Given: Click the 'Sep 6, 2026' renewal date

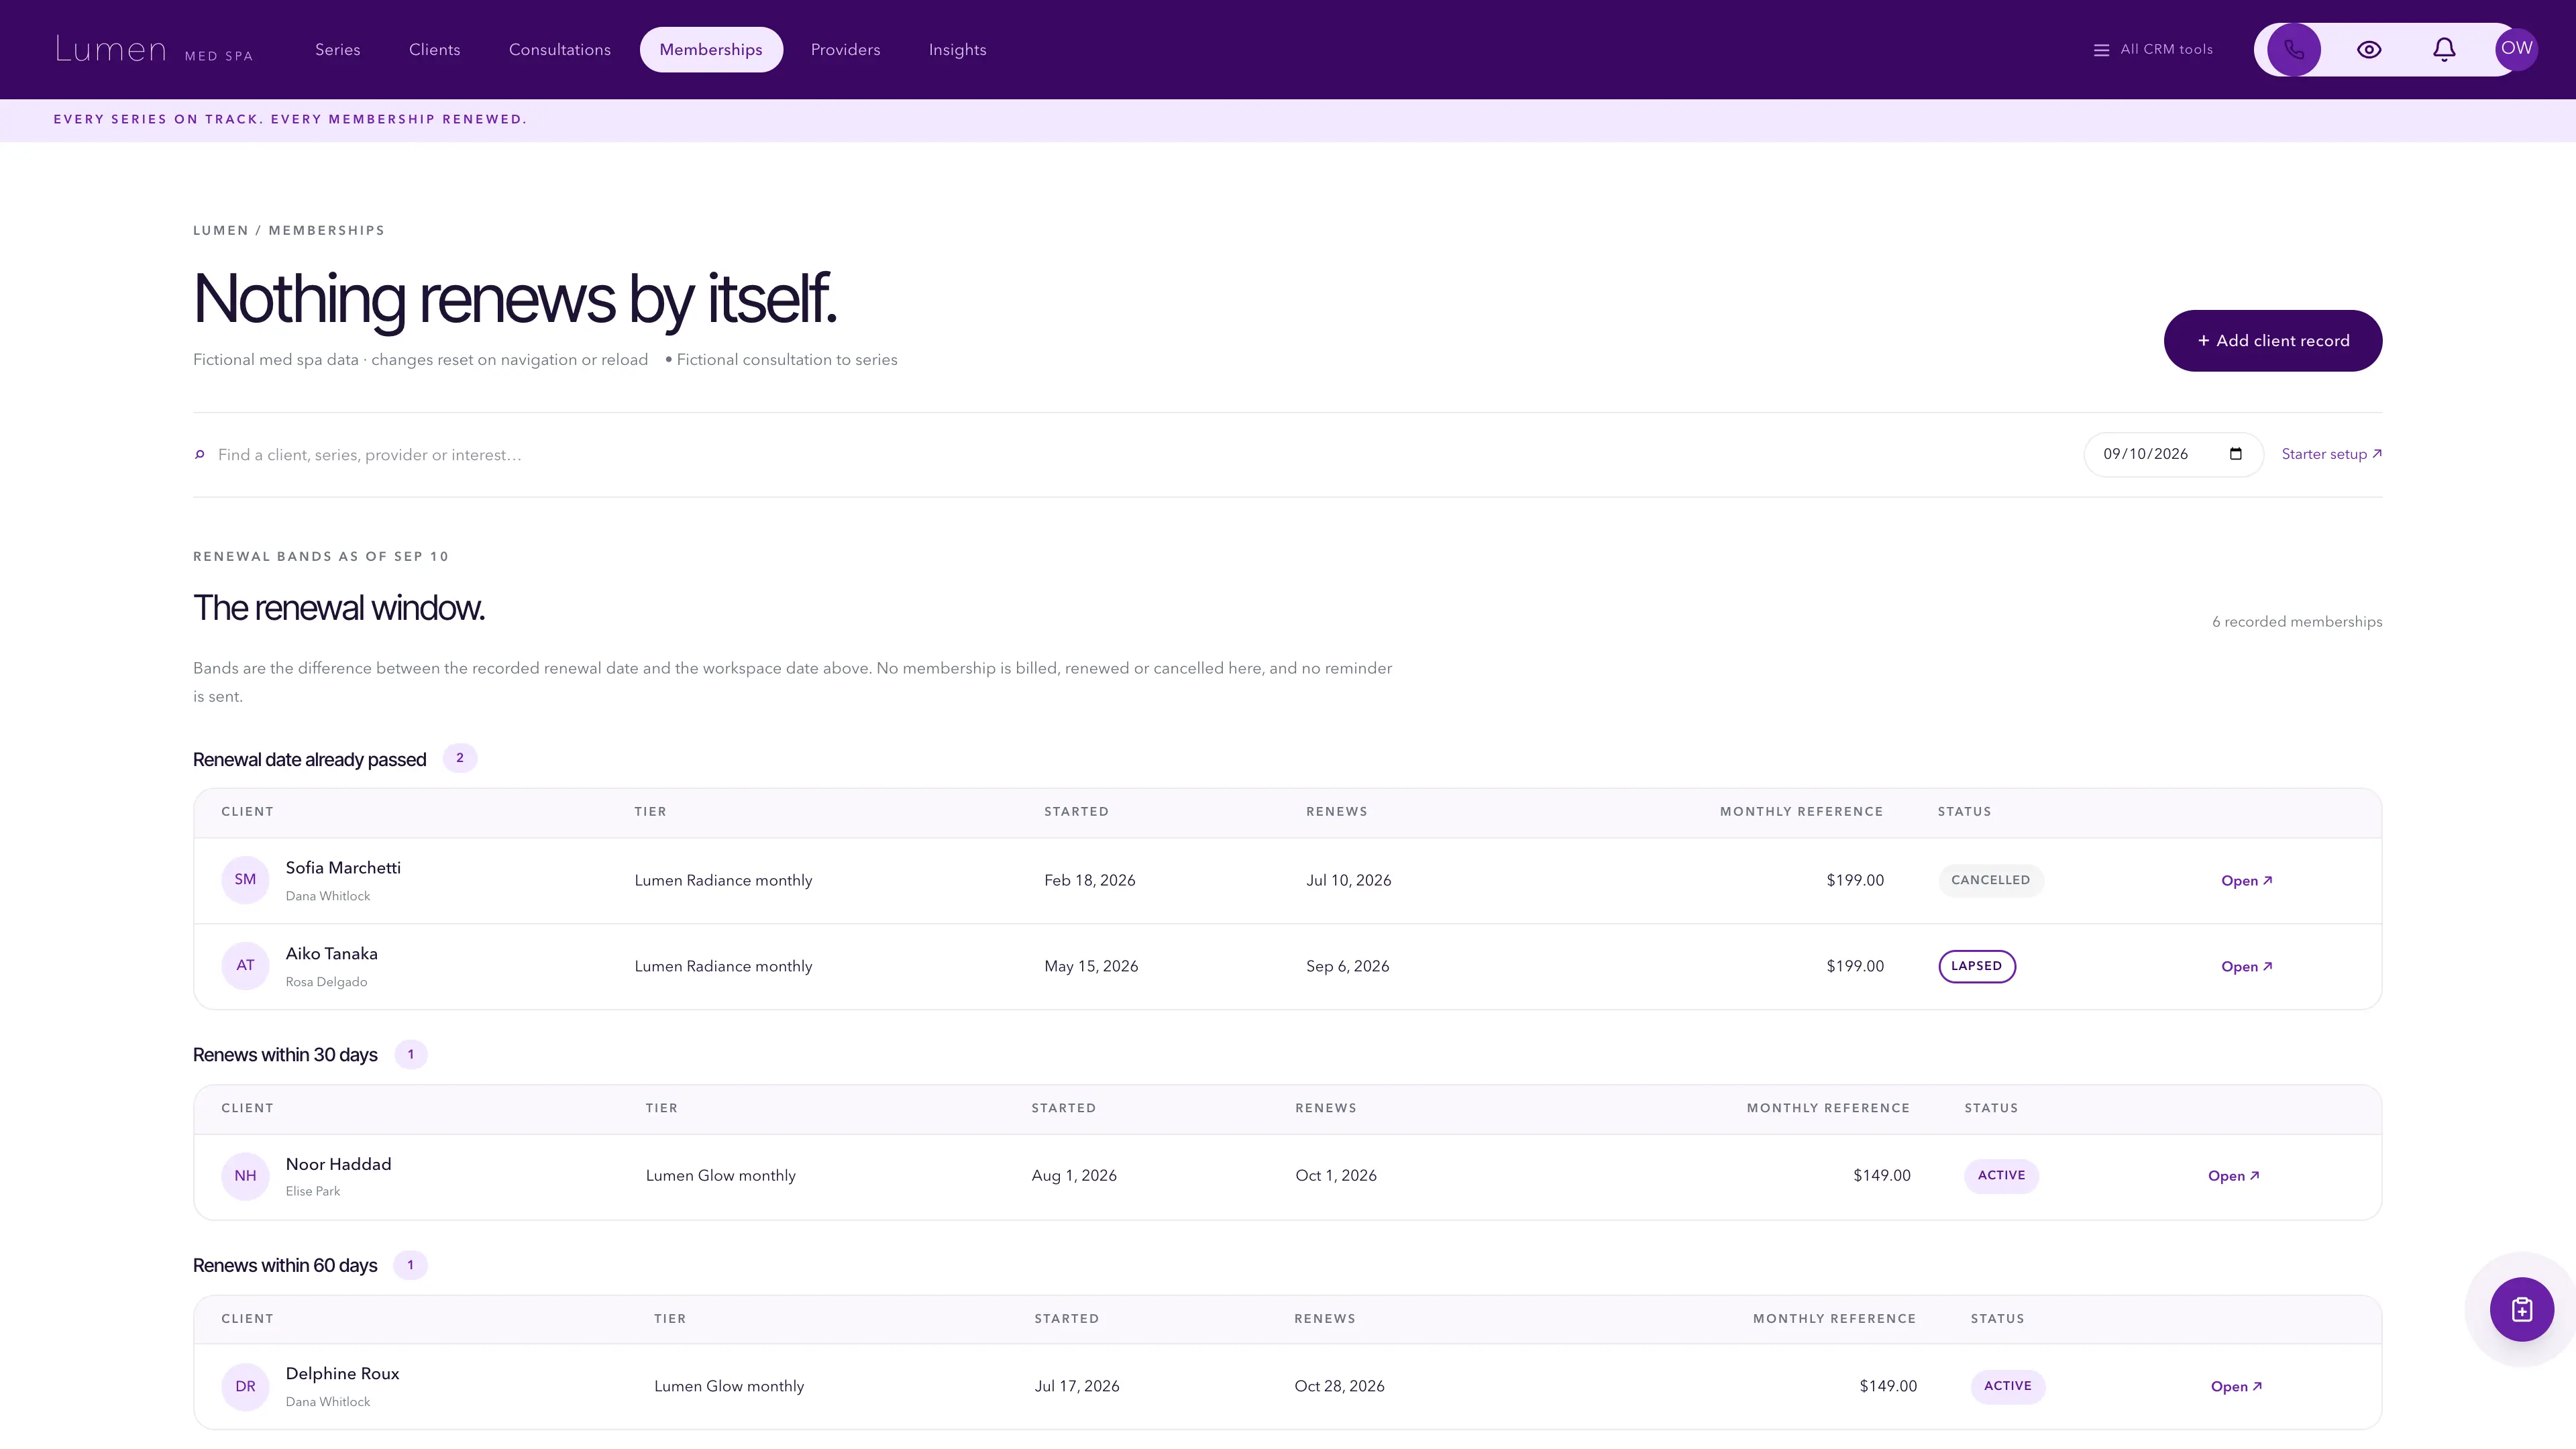Looking at the screenshot, I should 1347,966.
